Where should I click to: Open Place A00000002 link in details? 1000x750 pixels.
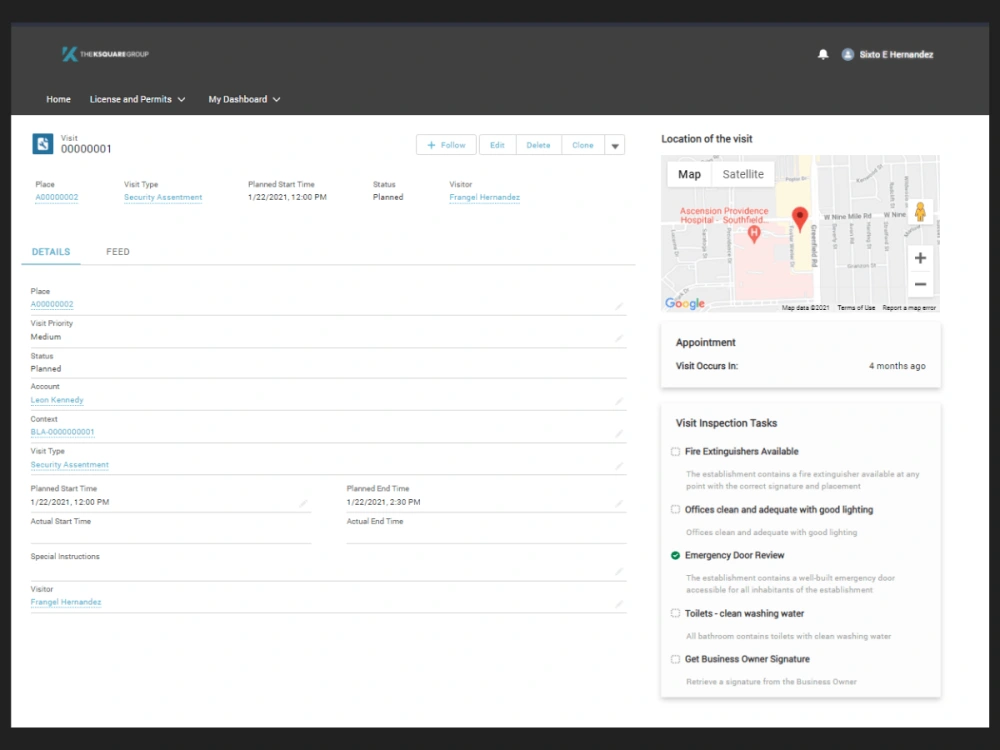52,305
